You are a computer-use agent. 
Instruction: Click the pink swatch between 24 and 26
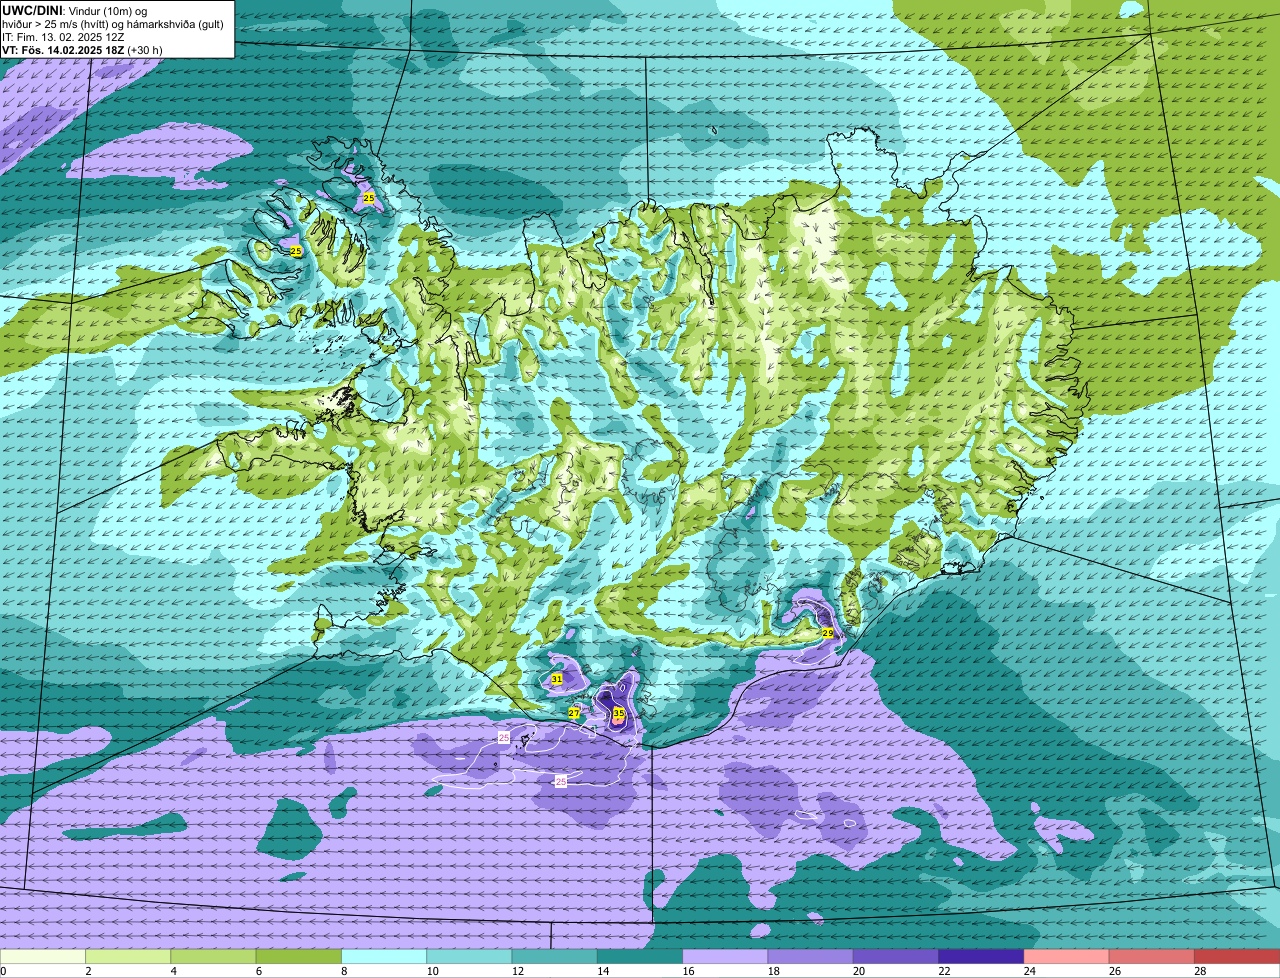point(1067,956)
